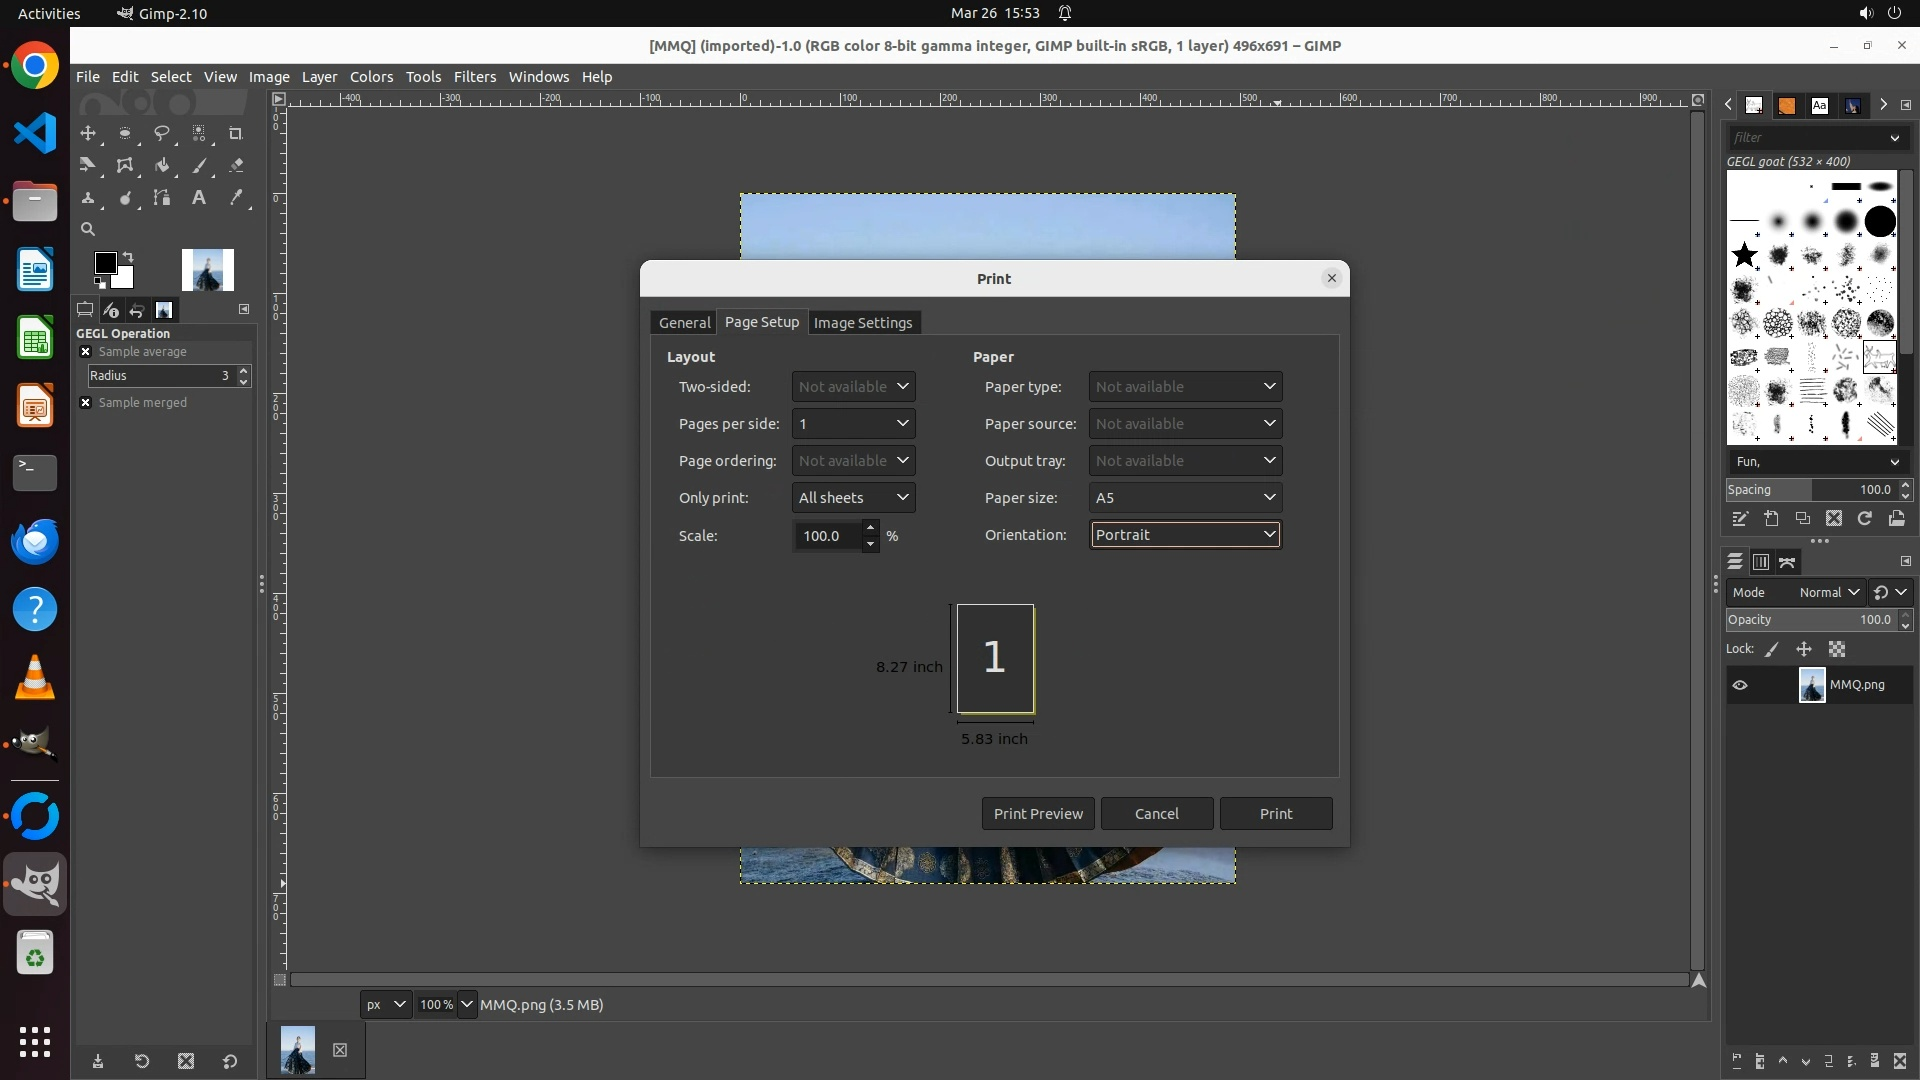
Task: Pick the Bucket Fill tool
Action: [x=162, y=166]
